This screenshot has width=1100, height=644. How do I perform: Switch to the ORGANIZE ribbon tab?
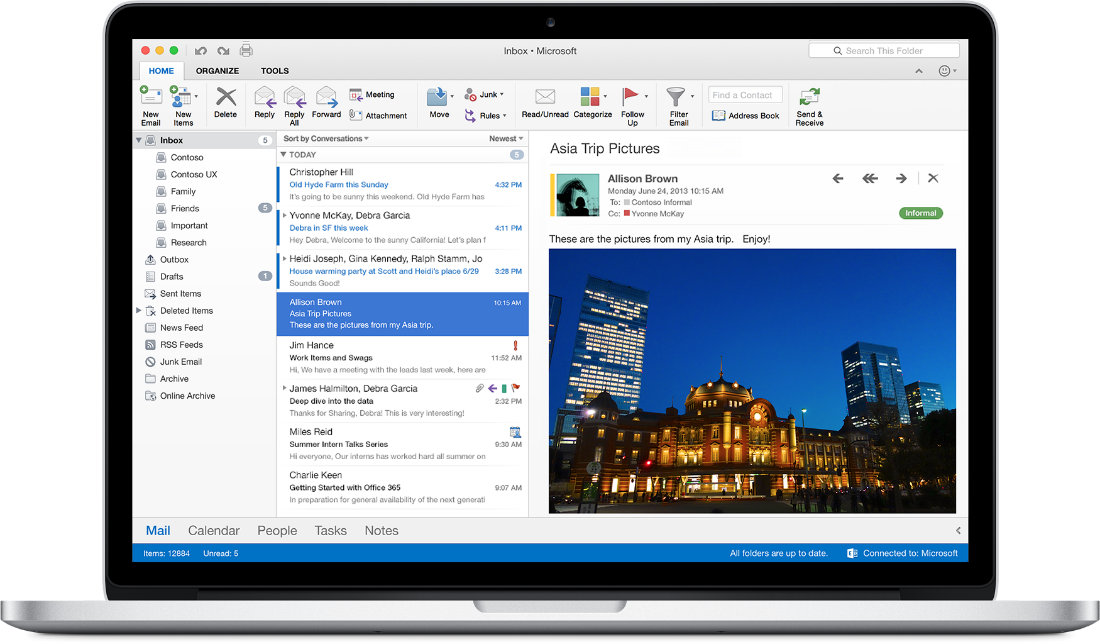point(217,70)
